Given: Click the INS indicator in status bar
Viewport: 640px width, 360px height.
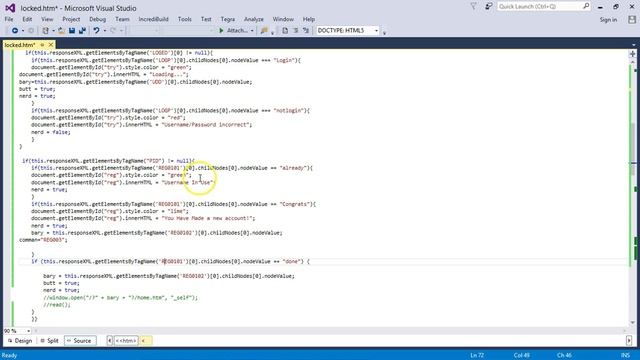Looking at the screenshot, I should [626, 356].
